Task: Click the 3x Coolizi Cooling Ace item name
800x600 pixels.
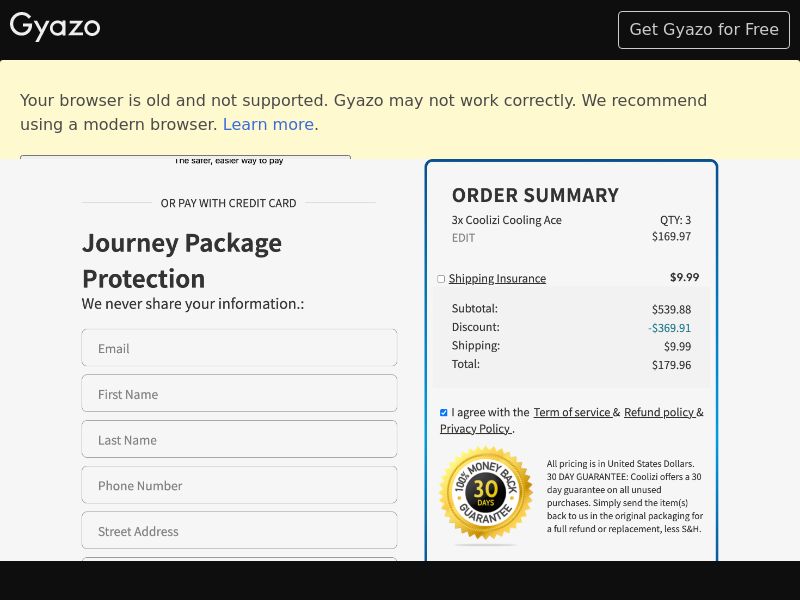Action: tap(507, 220)
